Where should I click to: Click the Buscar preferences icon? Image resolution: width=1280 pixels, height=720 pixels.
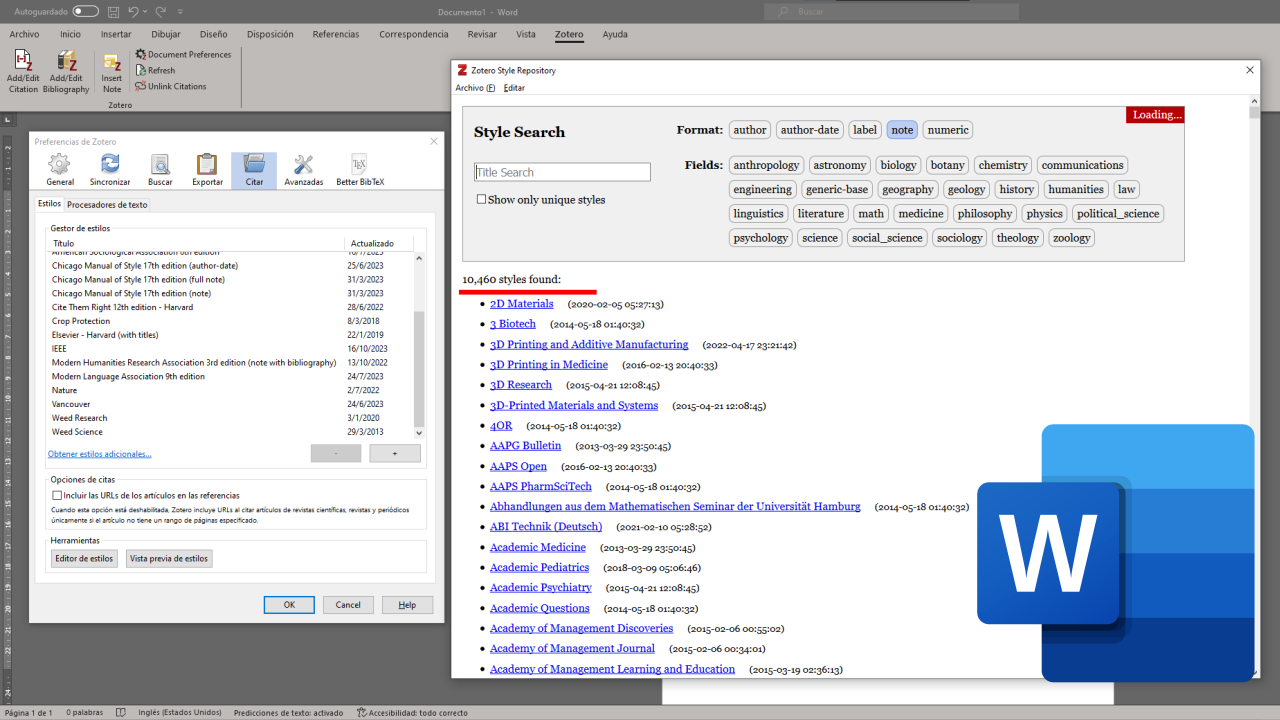160,168
